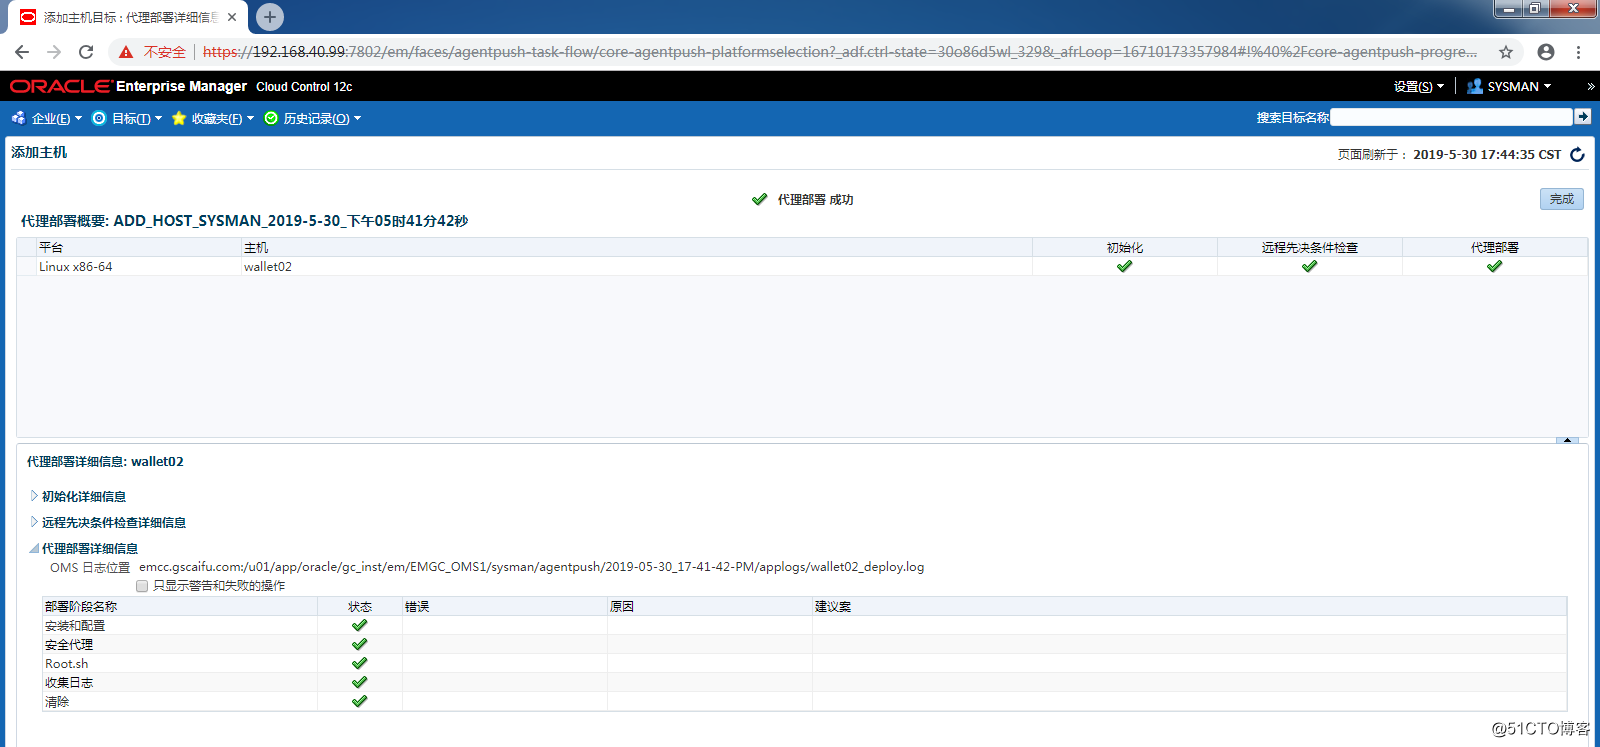The height and width of the screenshot is (747, 1600).
Task: Click the browser forward arrow
Action: (x=54, y=52)
